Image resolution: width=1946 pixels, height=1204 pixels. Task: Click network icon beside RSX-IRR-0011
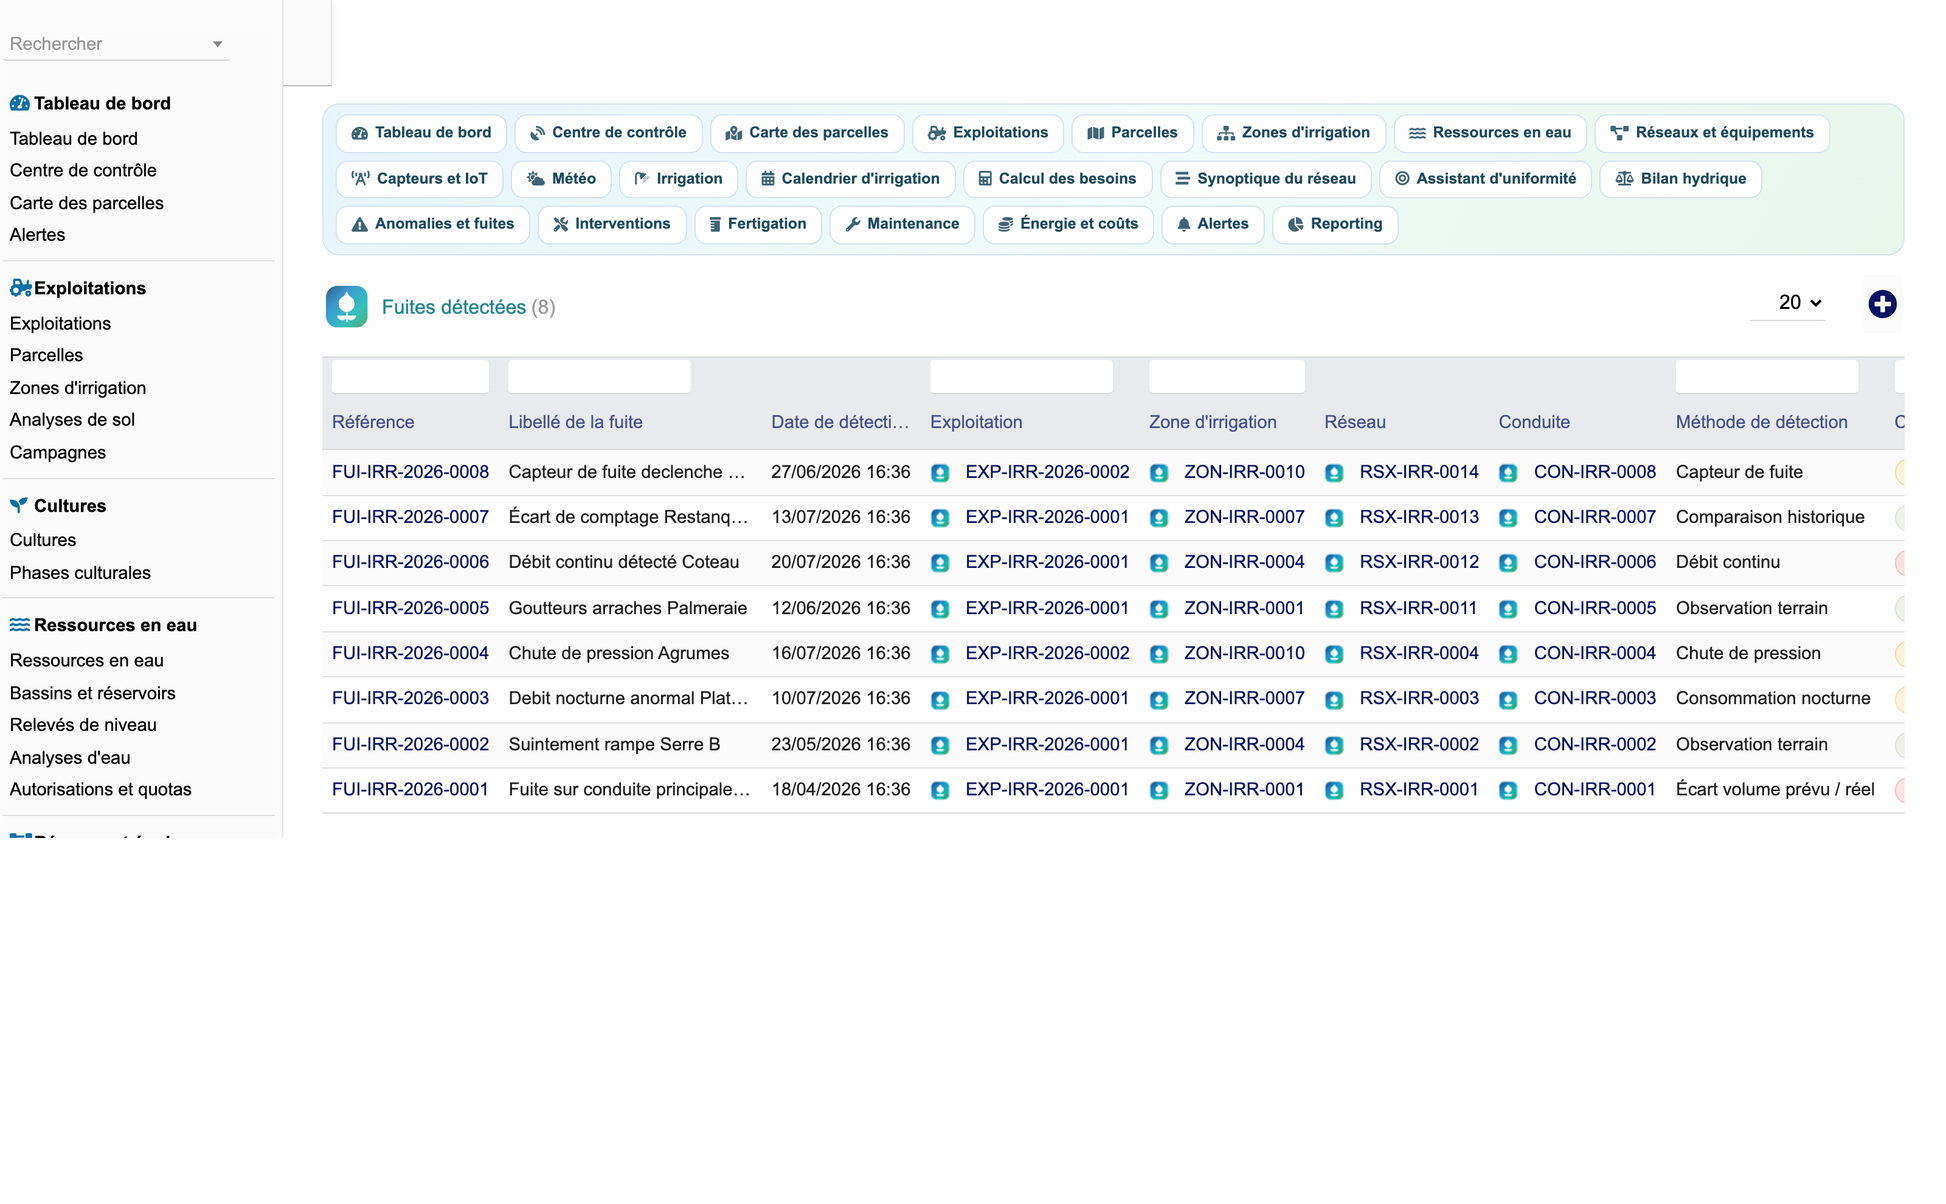(1334, 609)
